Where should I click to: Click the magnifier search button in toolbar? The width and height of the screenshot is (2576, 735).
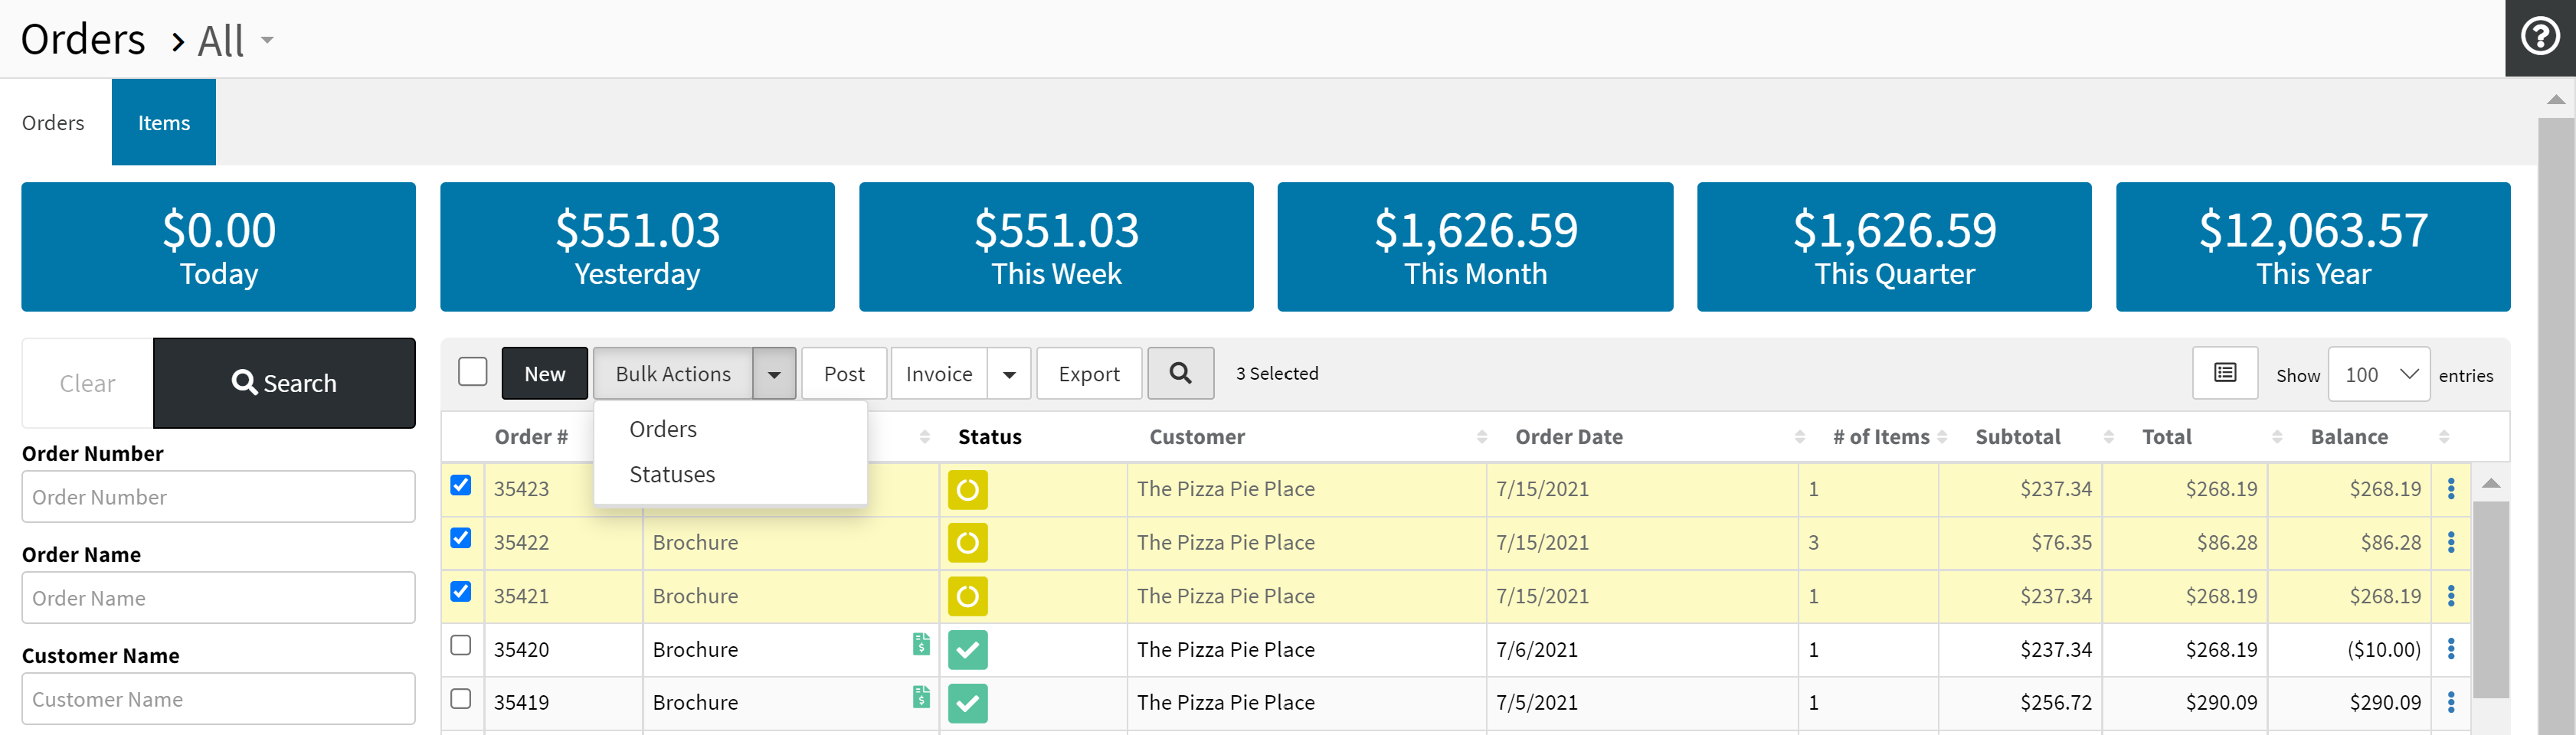click(x=1180, y=373)
